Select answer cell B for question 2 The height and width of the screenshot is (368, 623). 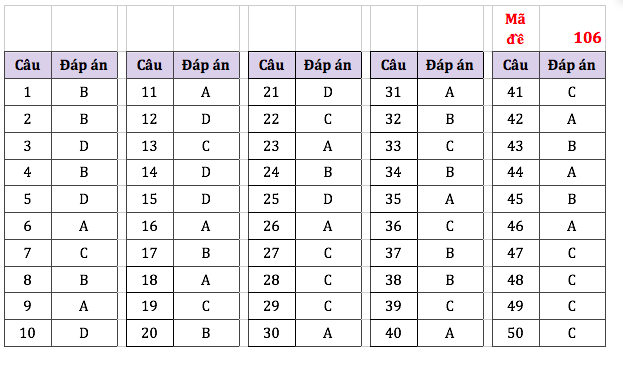pyautogui.click(x=84, y=119)
